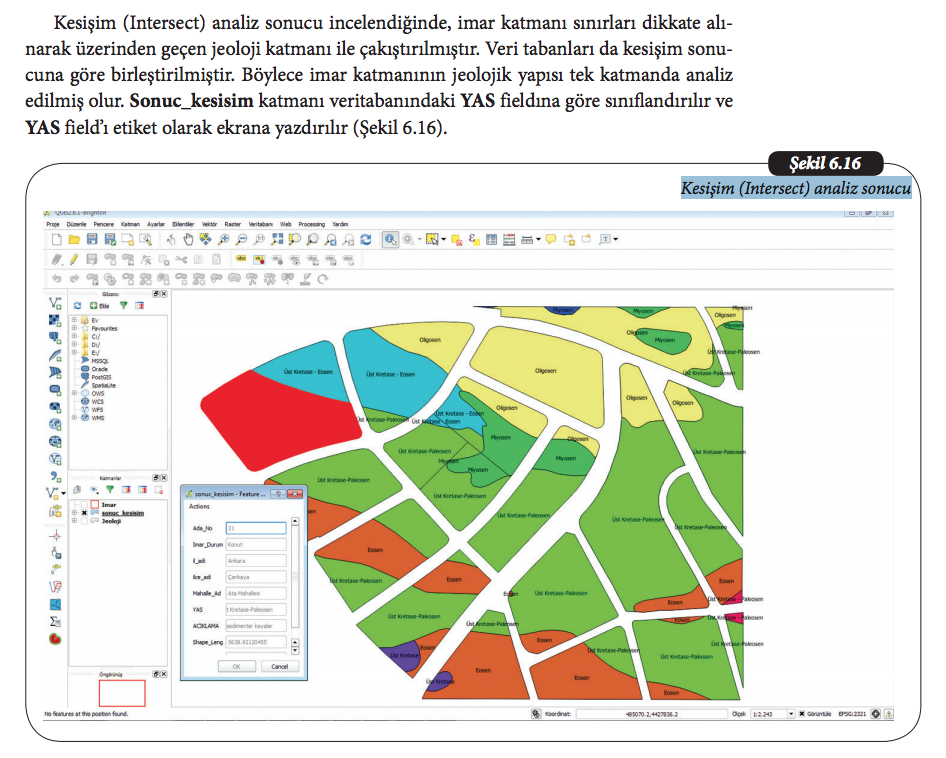Click the Add Vector Layer icon
The image size is (946, 758).
pyautogui.click(x=55, y=302)
